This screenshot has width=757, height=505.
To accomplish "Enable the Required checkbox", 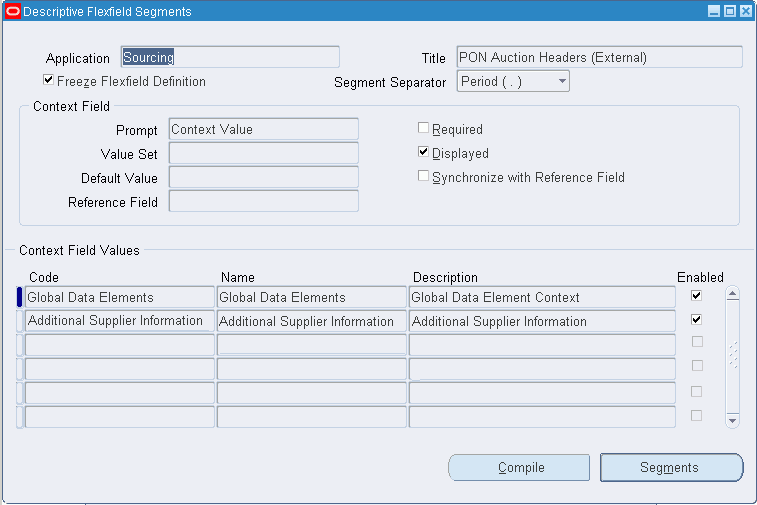I will 424,128.
